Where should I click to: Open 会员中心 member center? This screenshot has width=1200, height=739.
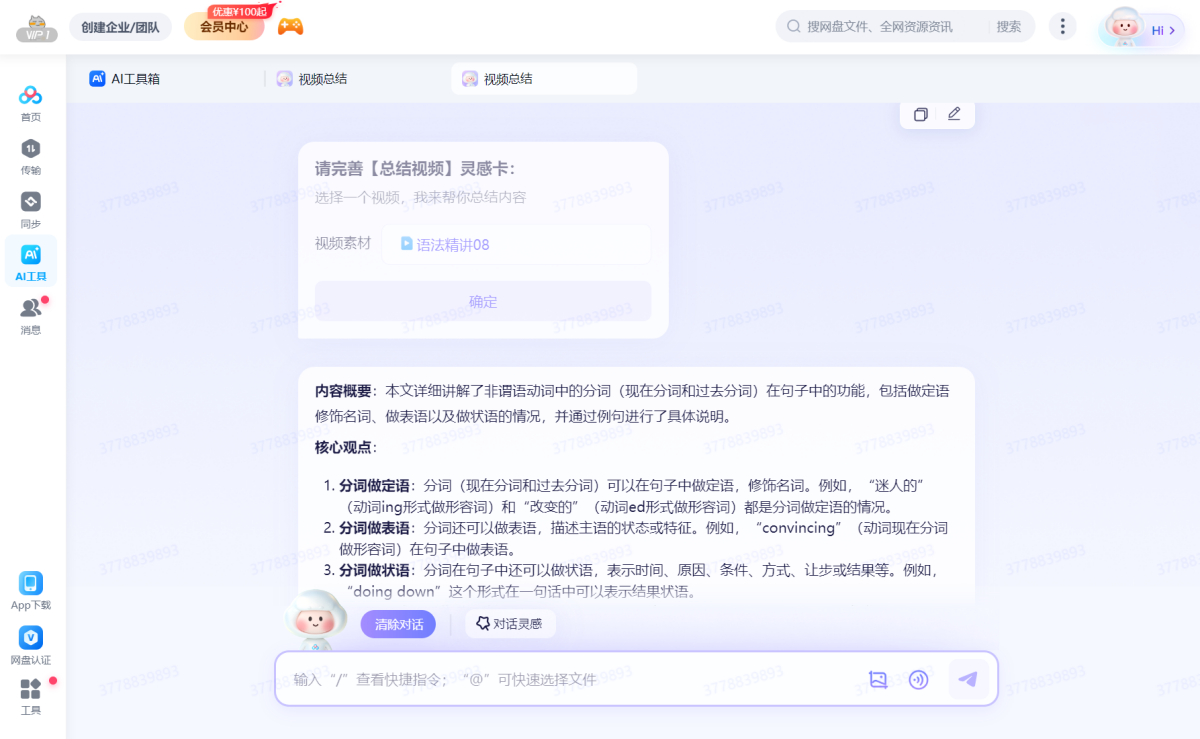tap(224, 27)
